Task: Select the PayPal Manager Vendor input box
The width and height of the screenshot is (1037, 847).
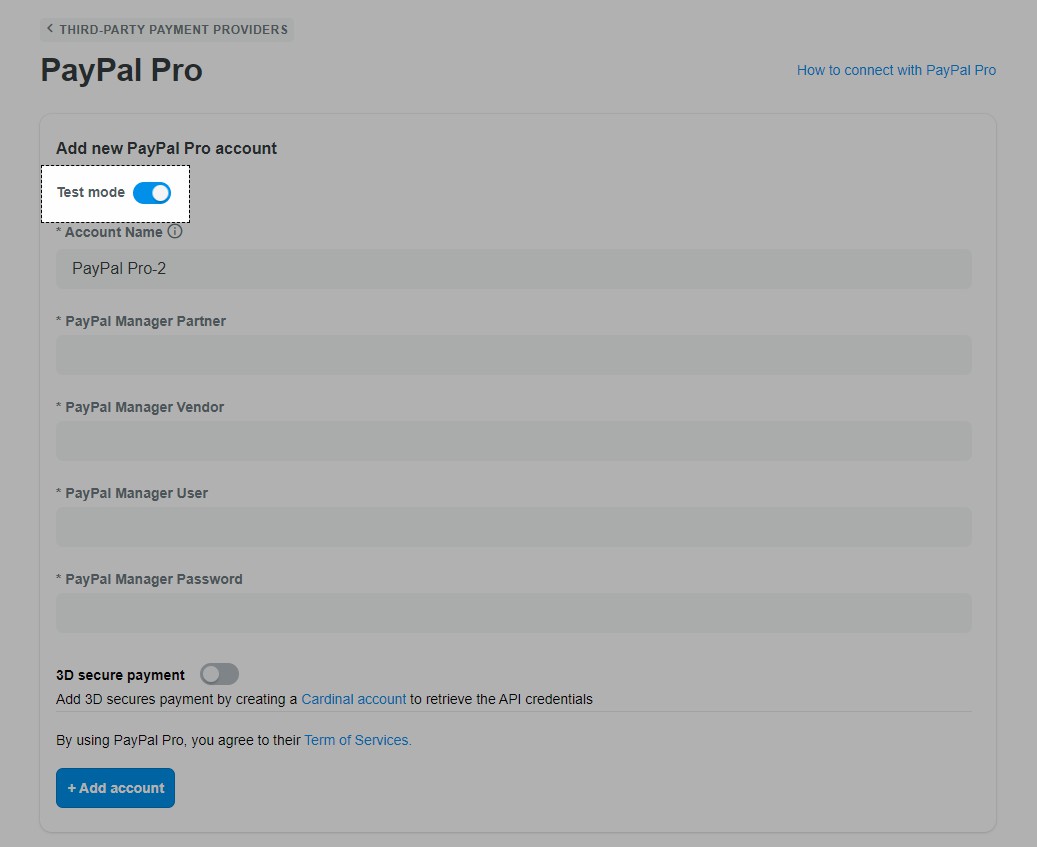Action: pyautogui.click(x=513, y=441)
